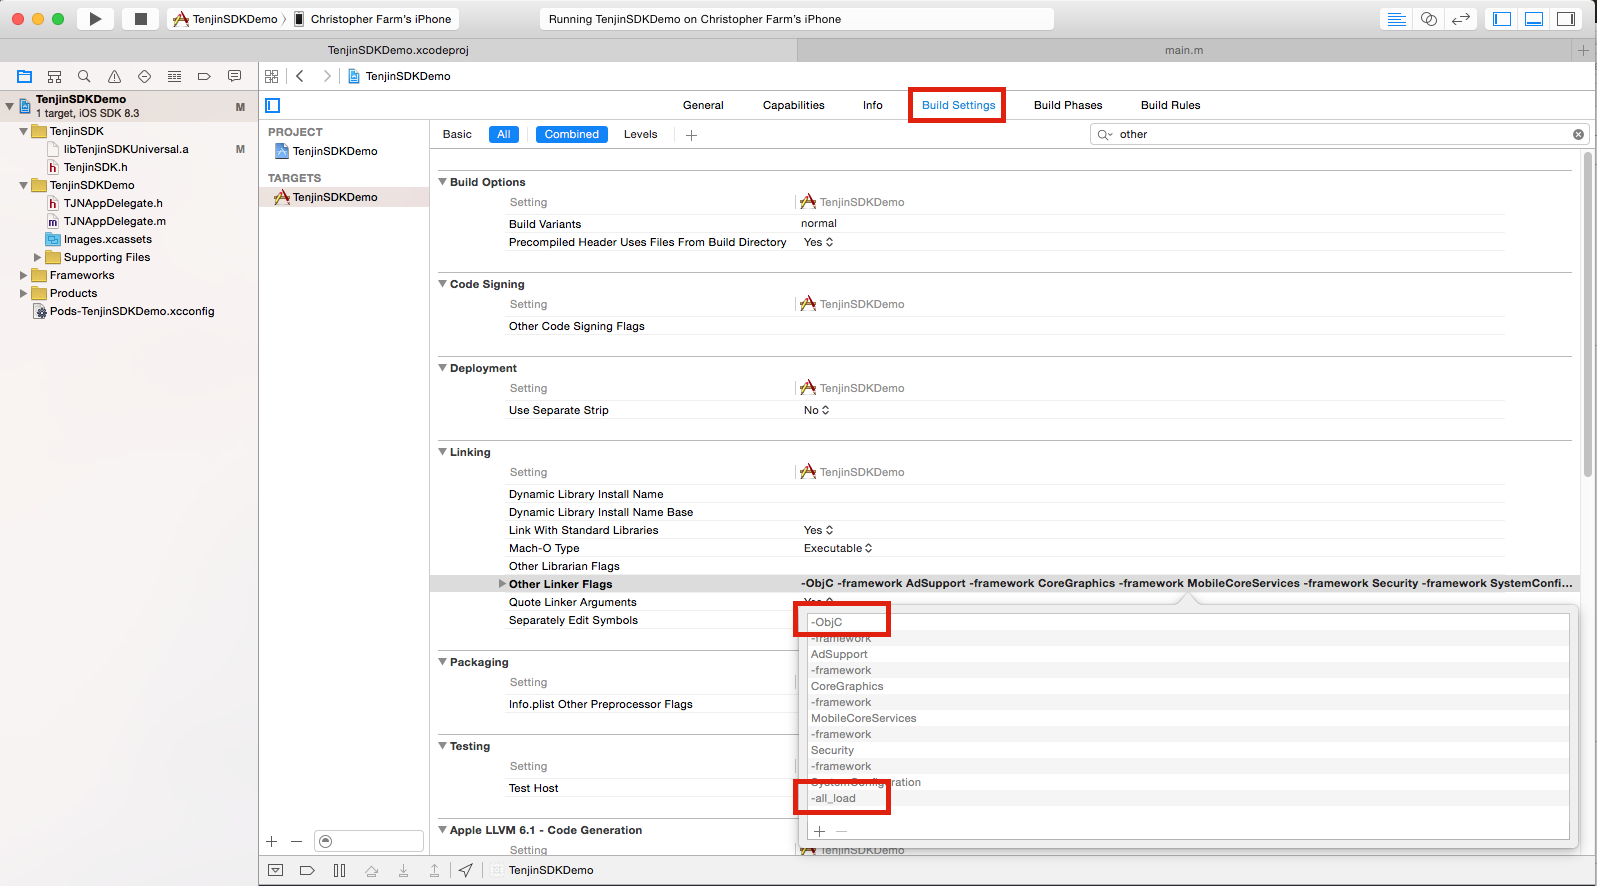Click the Run (play) button

(95, 19)
